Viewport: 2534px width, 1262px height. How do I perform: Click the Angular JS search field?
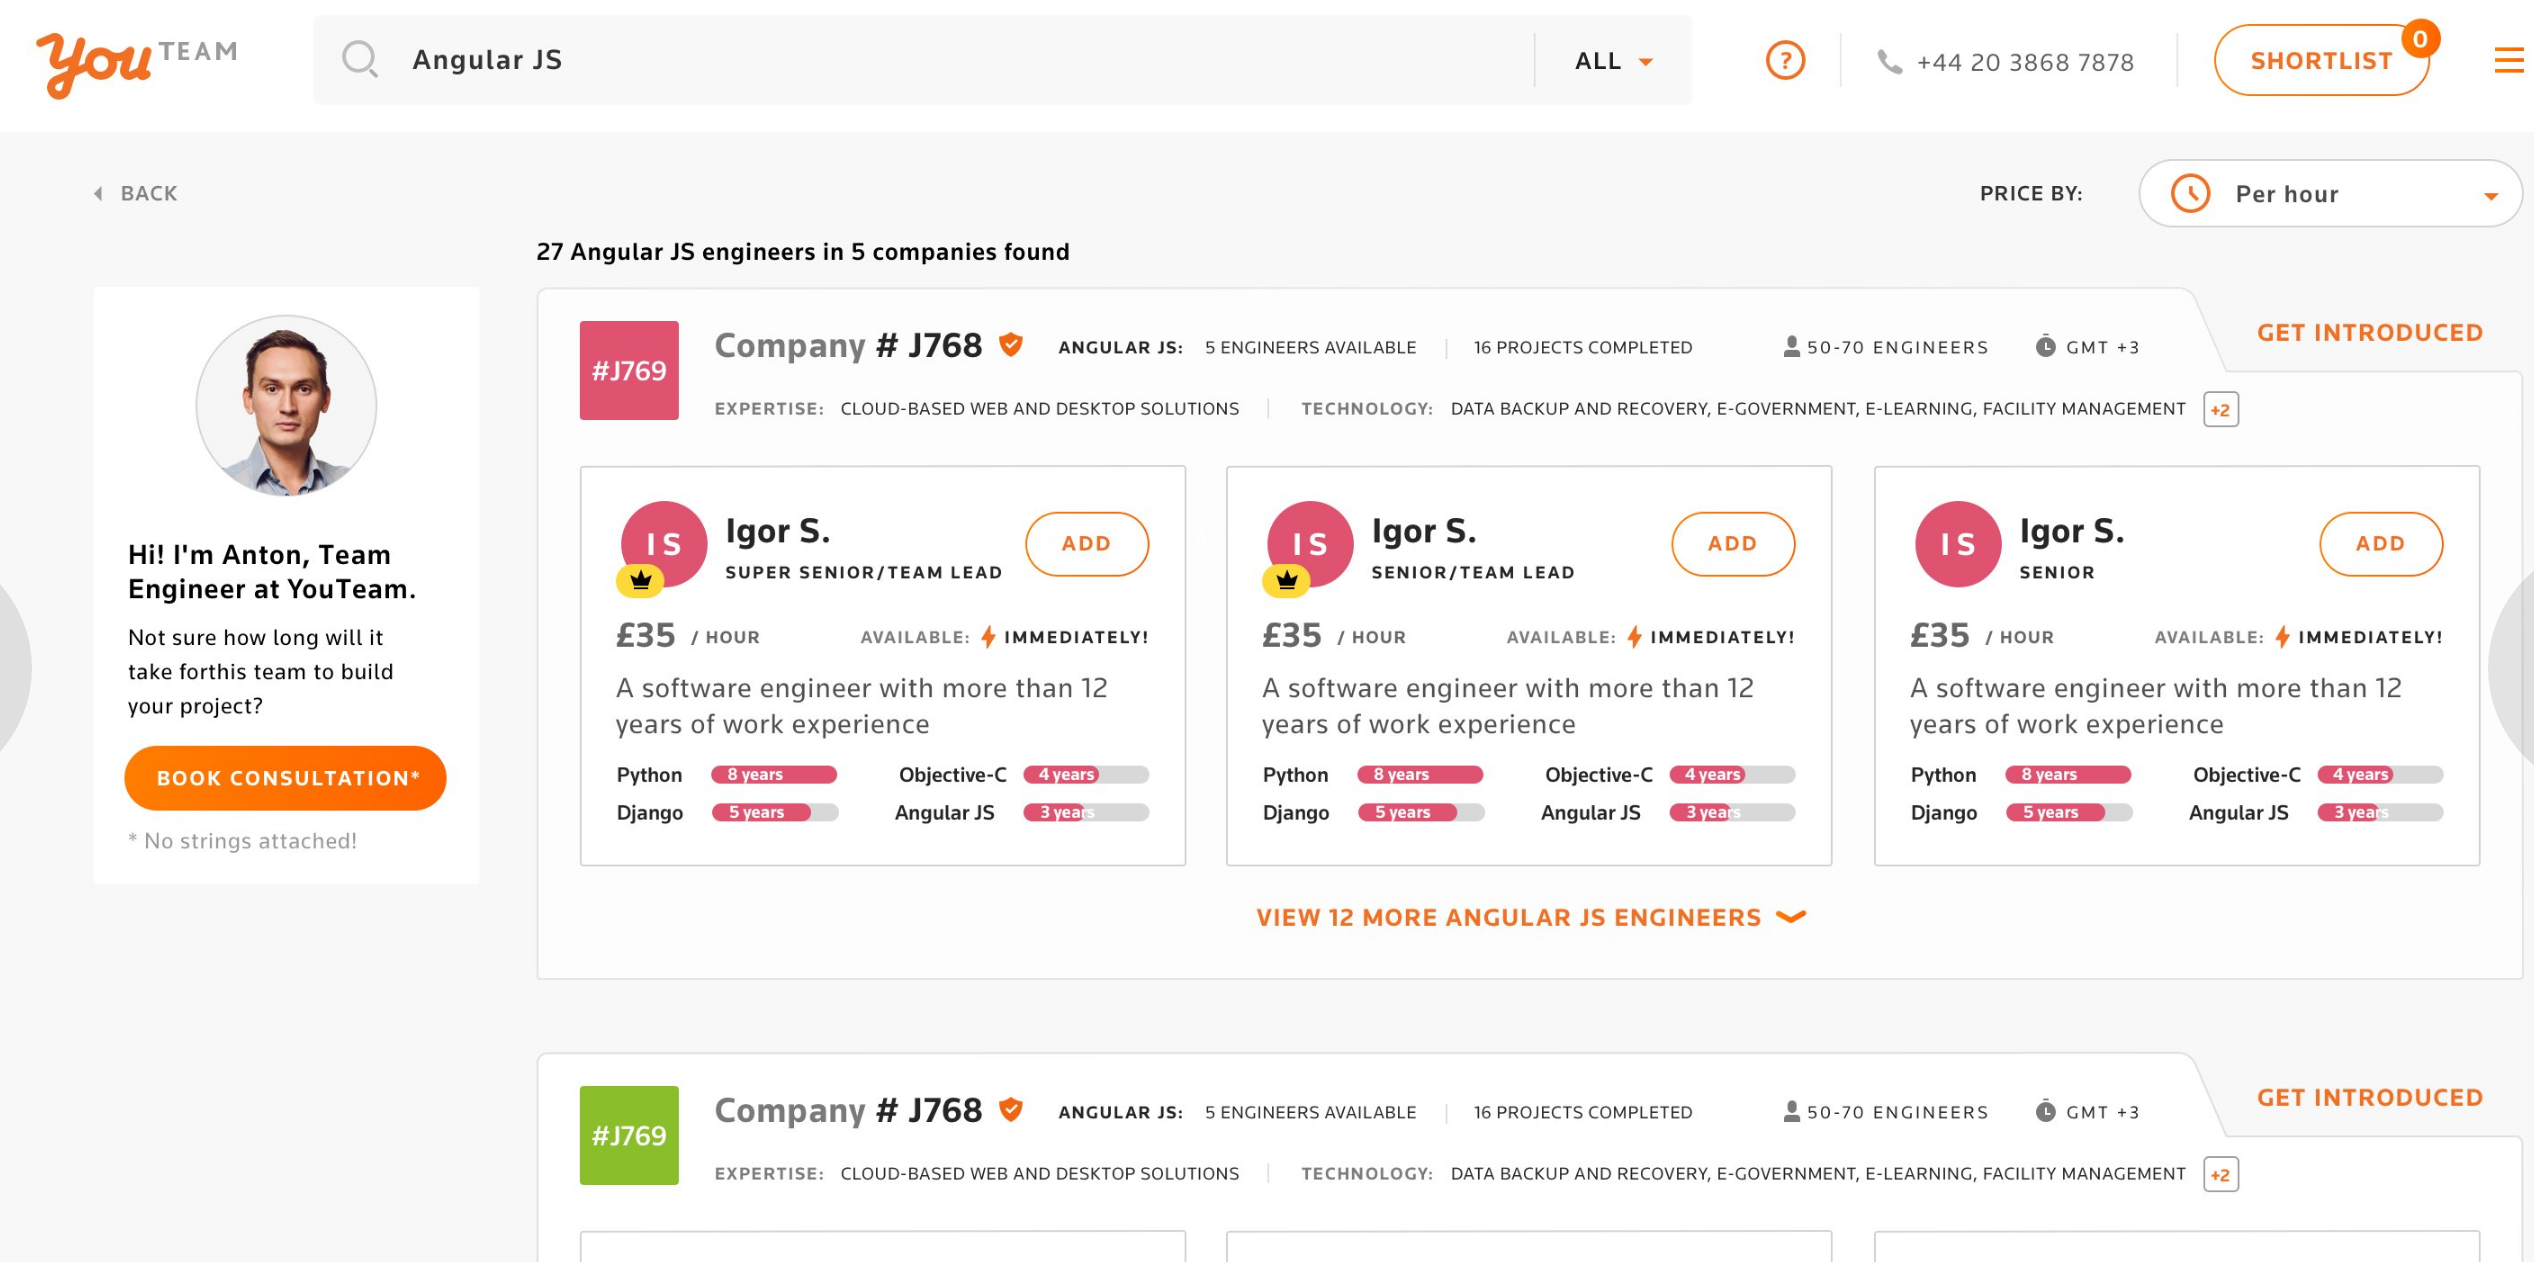pyautogui.click(x=925, y=60)
